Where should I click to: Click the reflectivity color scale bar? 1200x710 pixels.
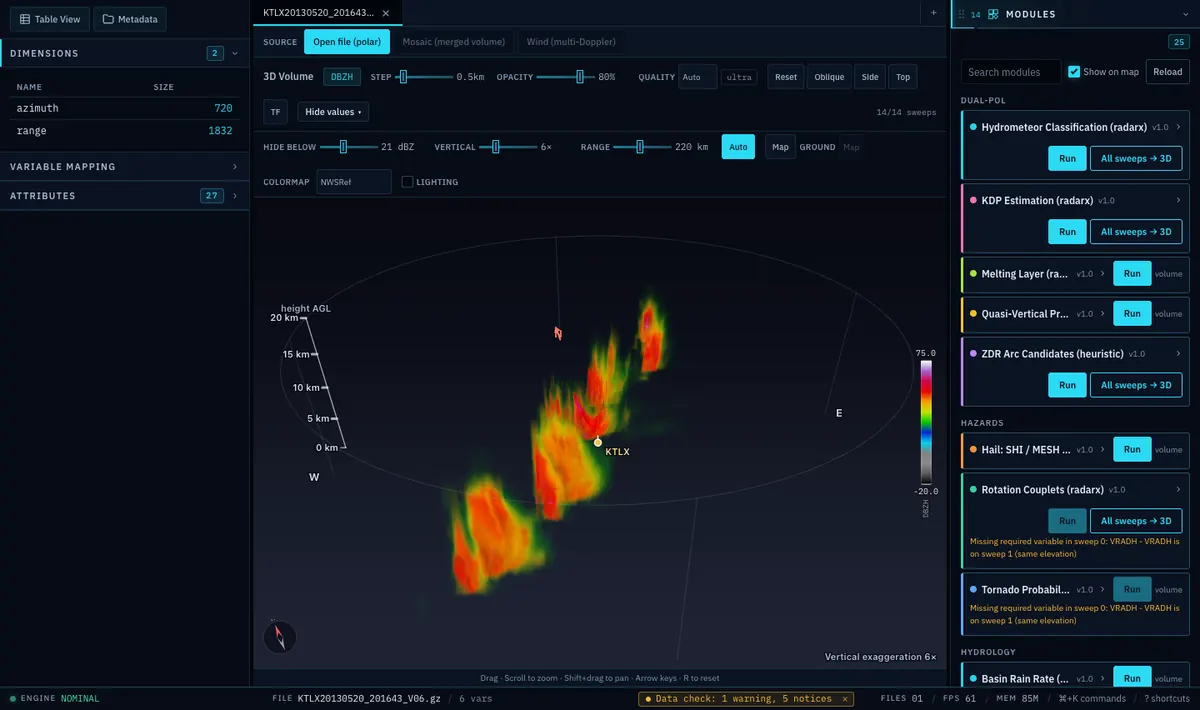pos(927,422)
